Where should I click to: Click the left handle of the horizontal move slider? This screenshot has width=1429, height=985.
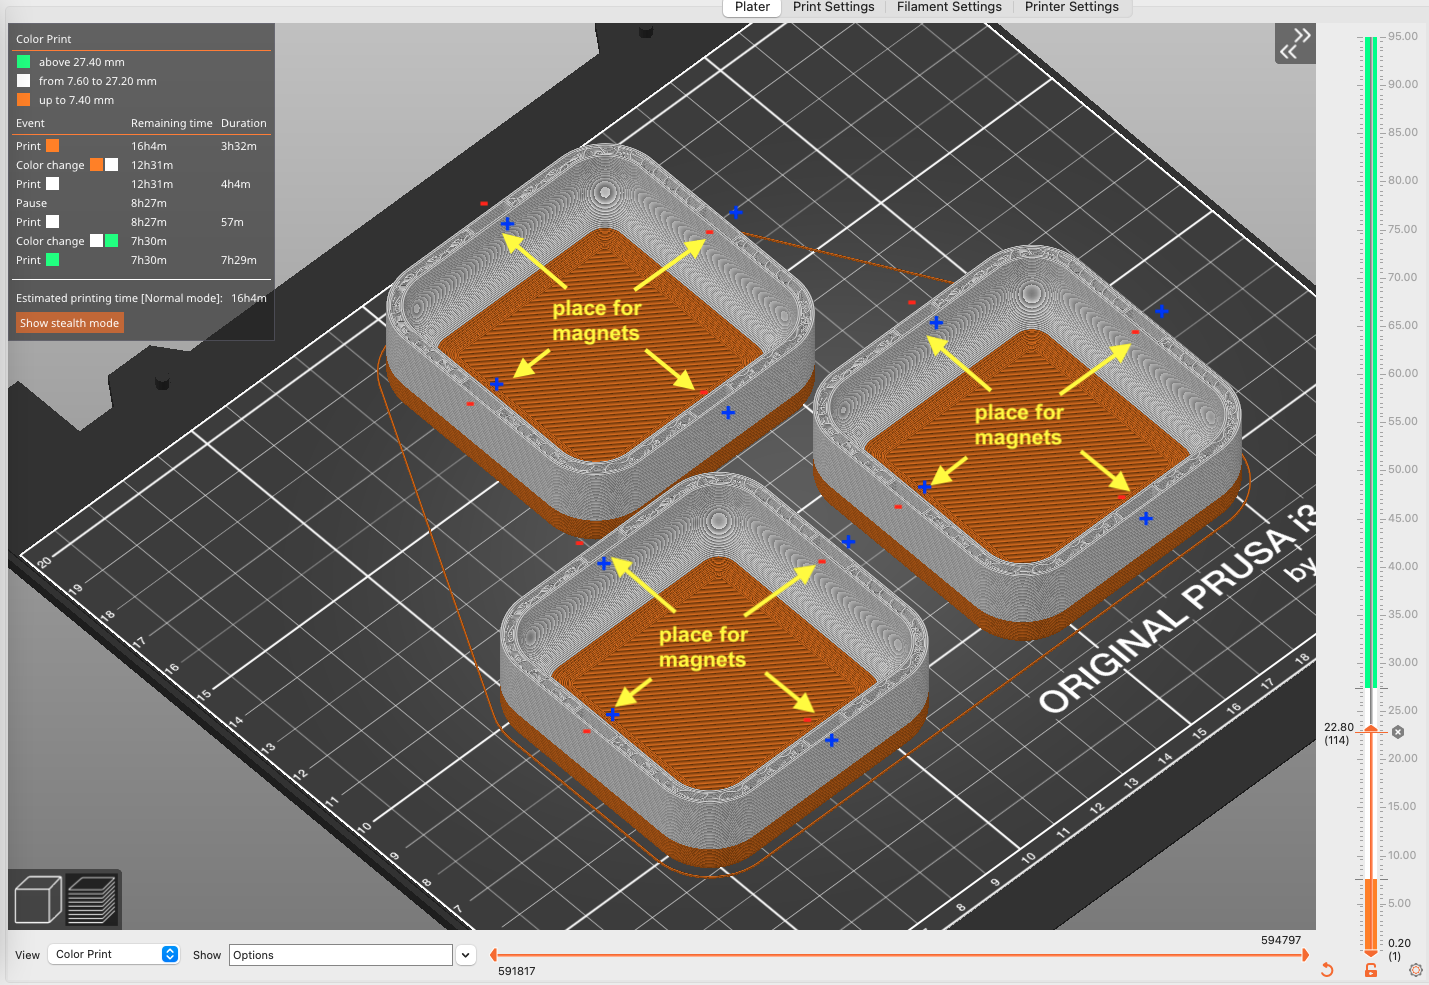pyautogui.click(x=493, y=955)
